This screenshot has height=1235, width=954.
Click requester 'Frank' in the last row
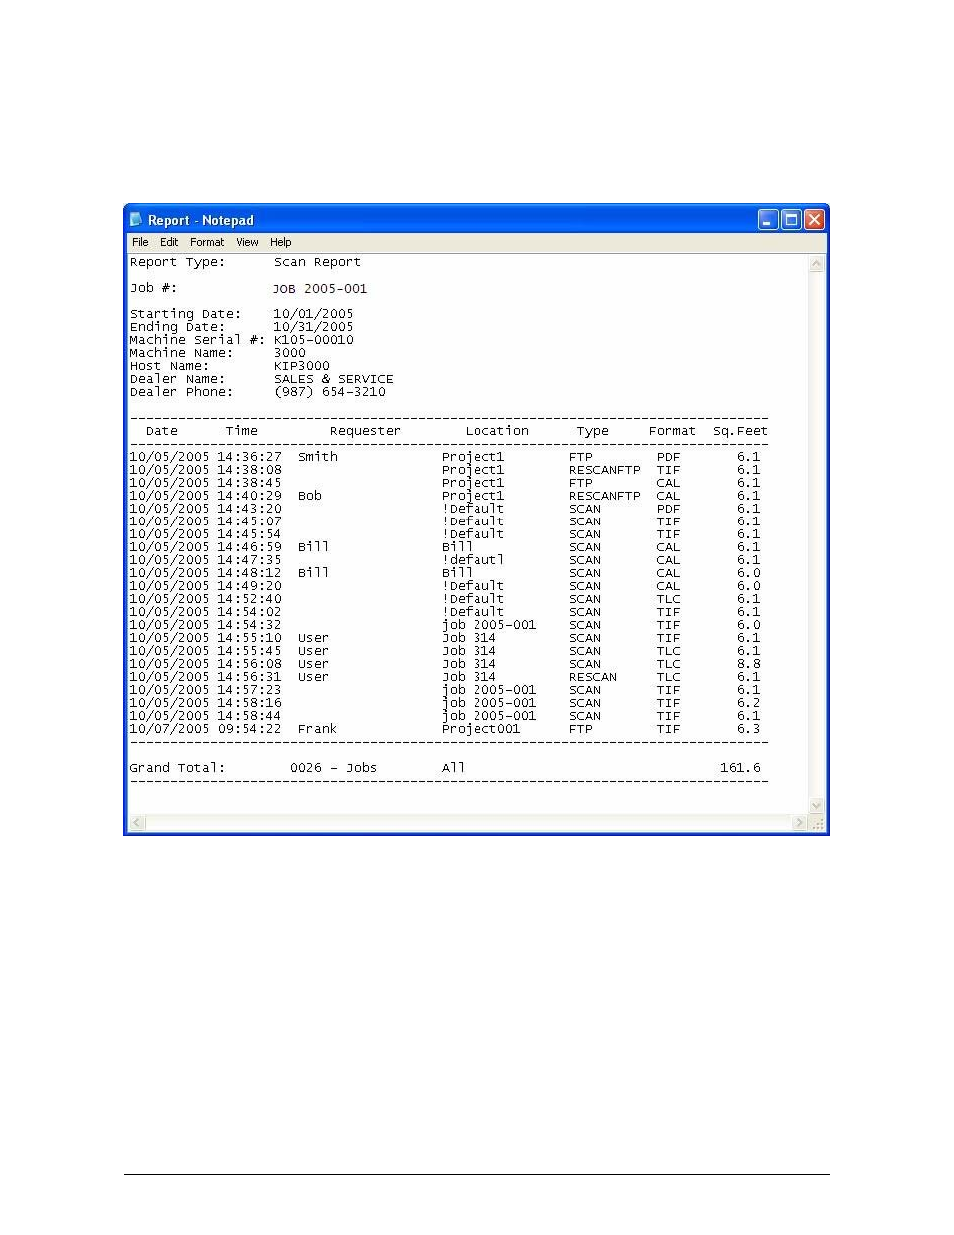click(317, 729)
